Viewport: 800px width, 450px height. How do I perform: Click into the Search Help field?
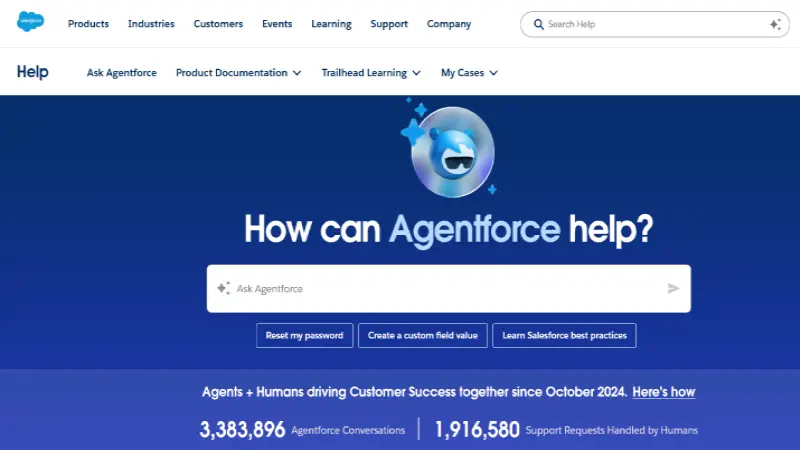tap(655, 24)
